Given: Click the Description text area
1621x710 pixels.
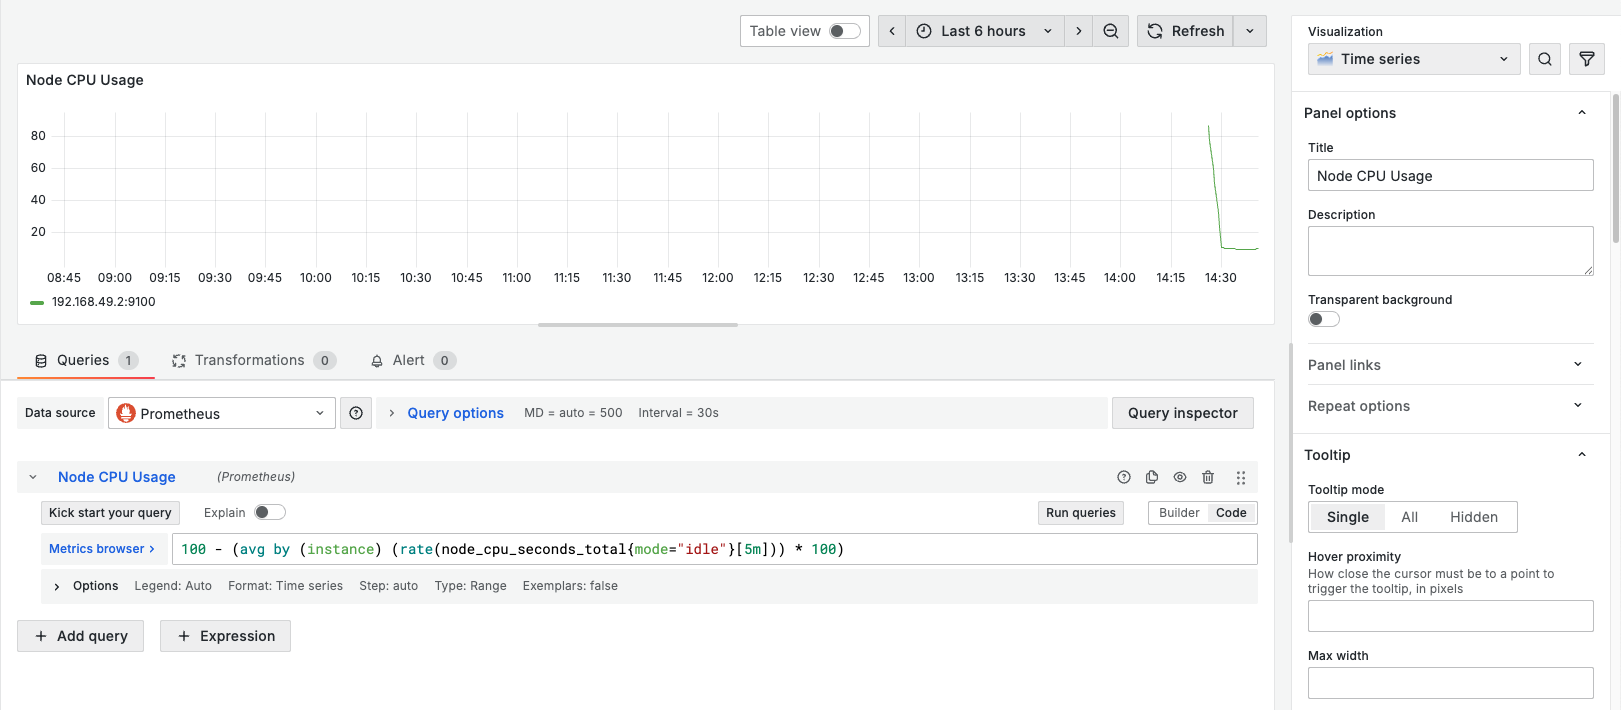Looking at the screenshot, I should point(1450,251).
